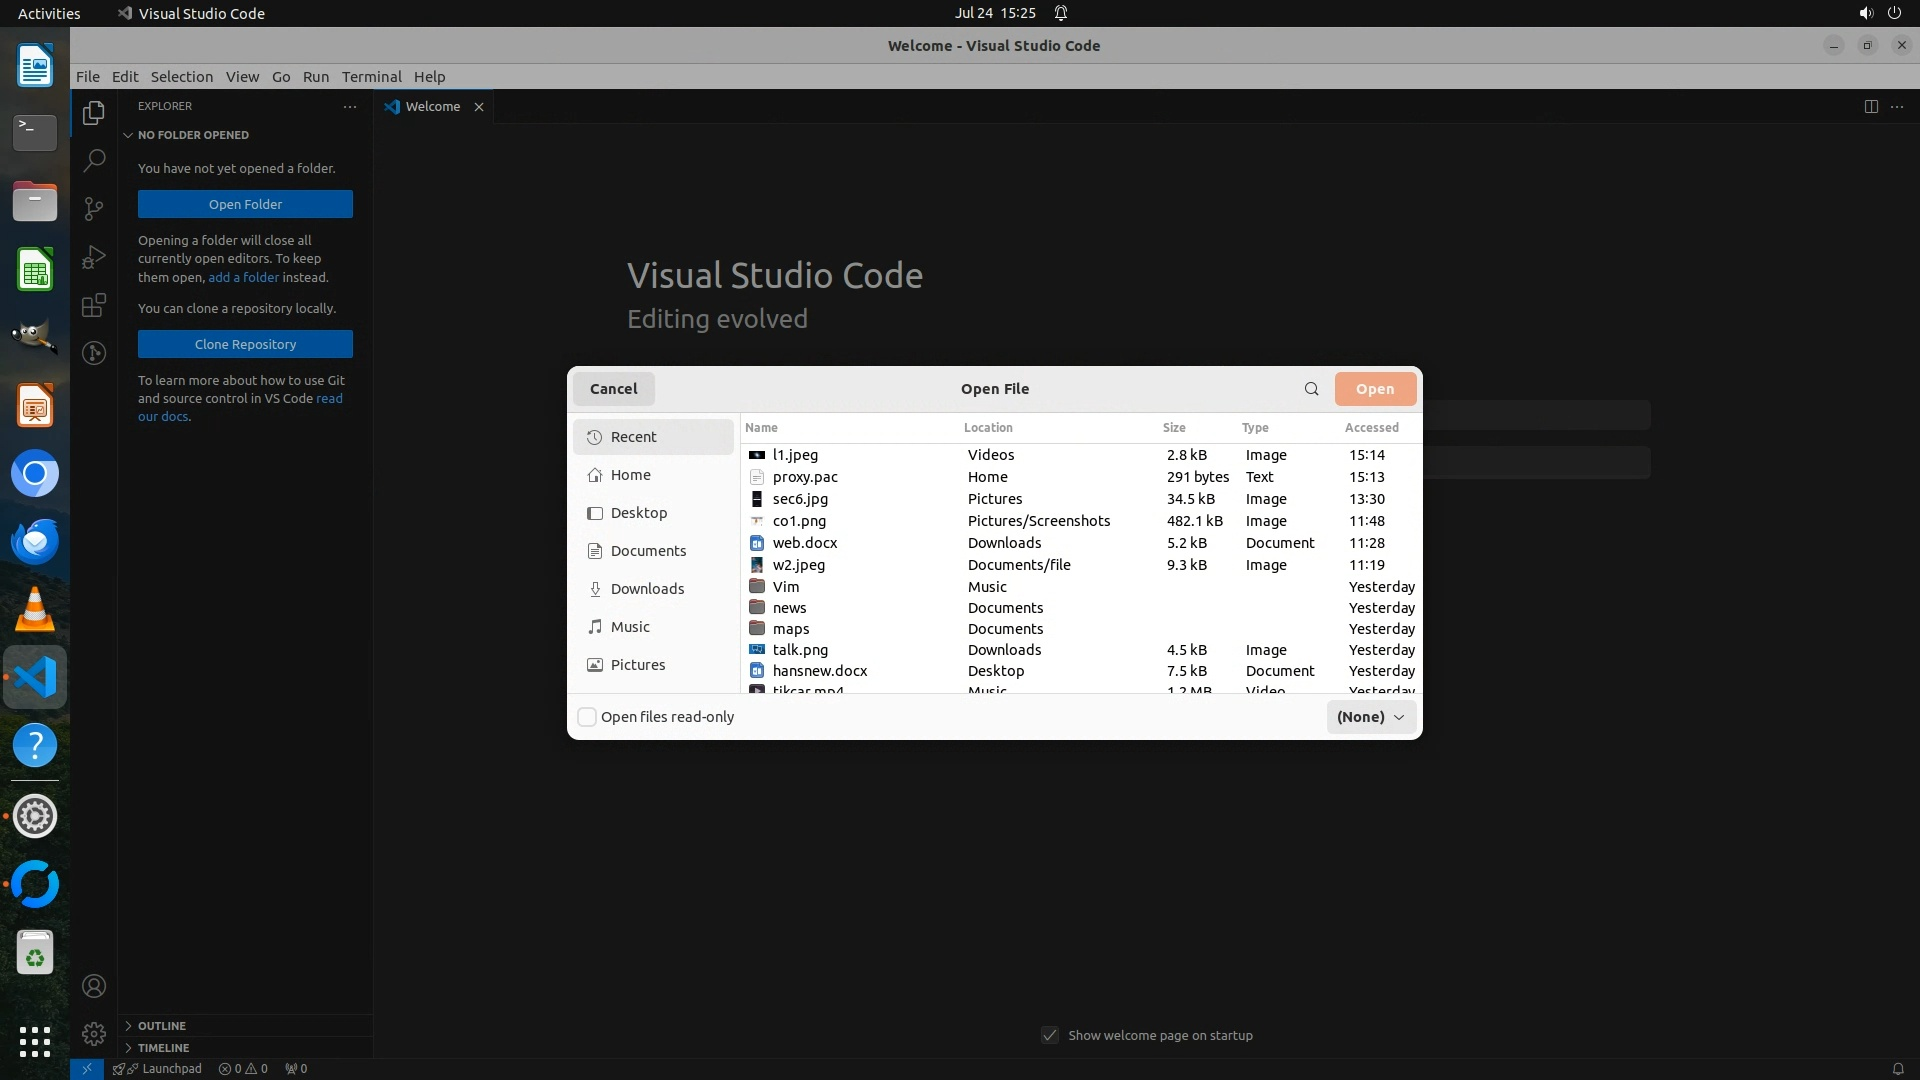Viewport: 1920px width, 1080px height.
Task: Click the Accounts icon in activity bar
Action: point(94,986)
